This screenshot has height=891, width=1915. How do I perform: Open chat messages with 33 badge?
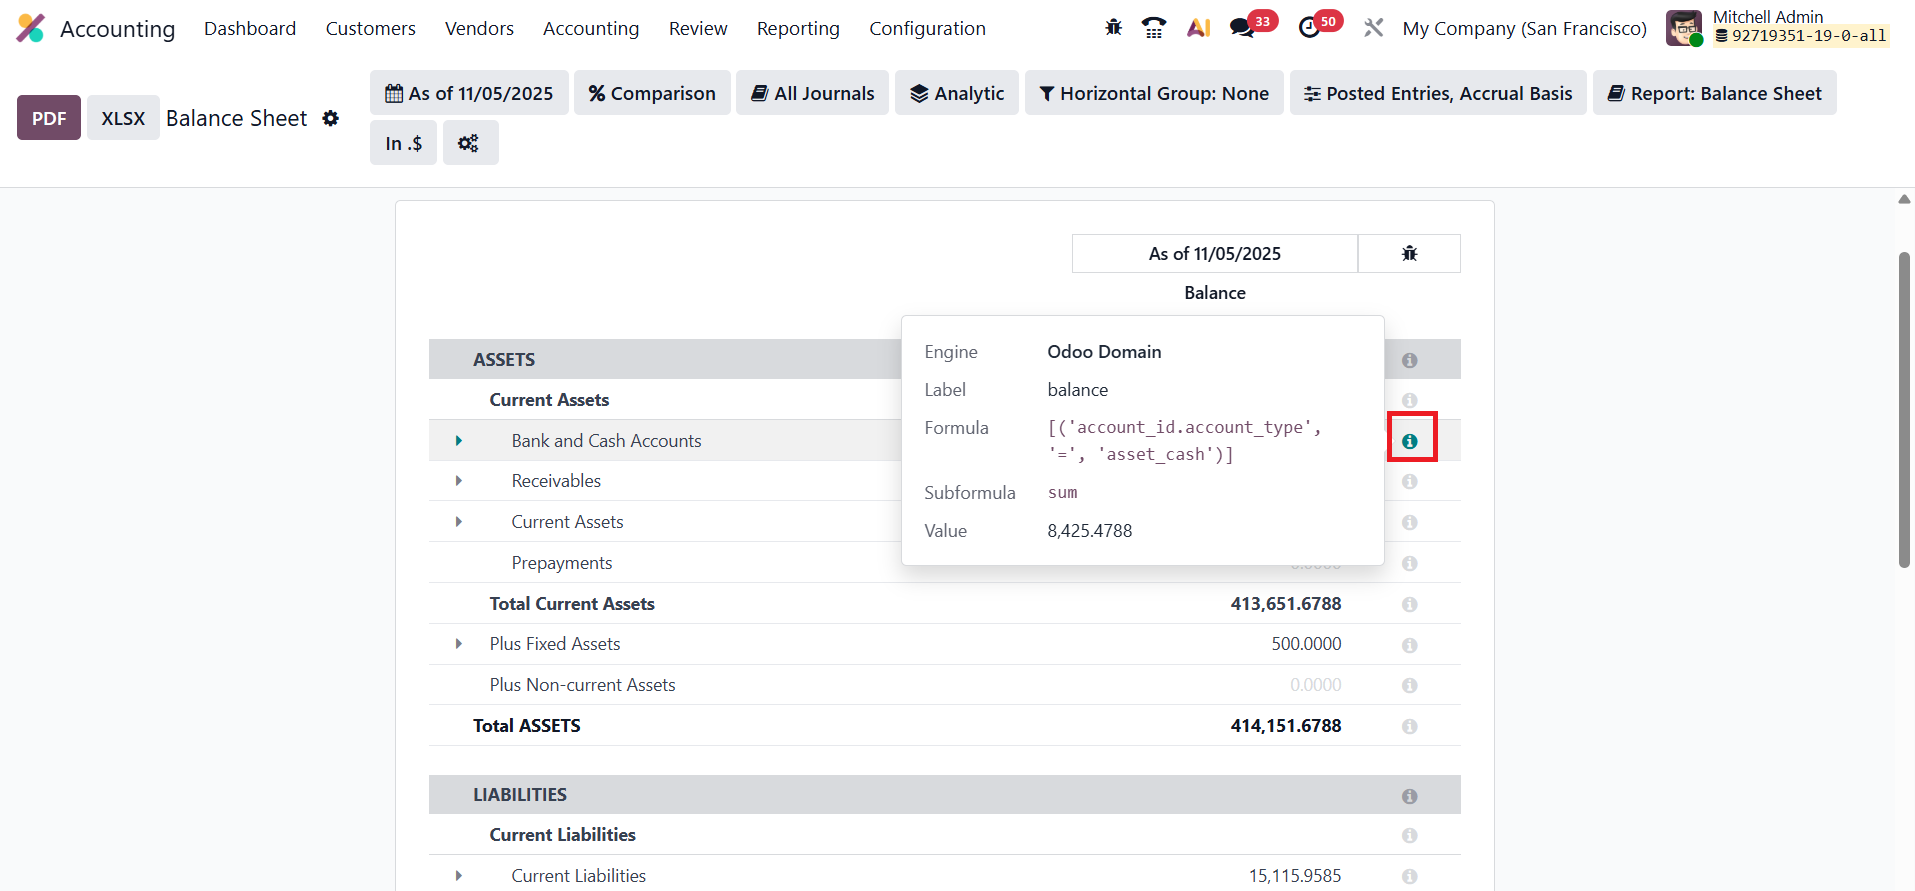click(x=1243, y=28)
